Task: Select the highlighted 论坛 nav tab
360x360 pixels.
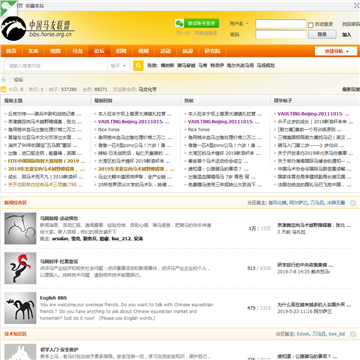Action: pyautogui.click(x=99, y=51)
